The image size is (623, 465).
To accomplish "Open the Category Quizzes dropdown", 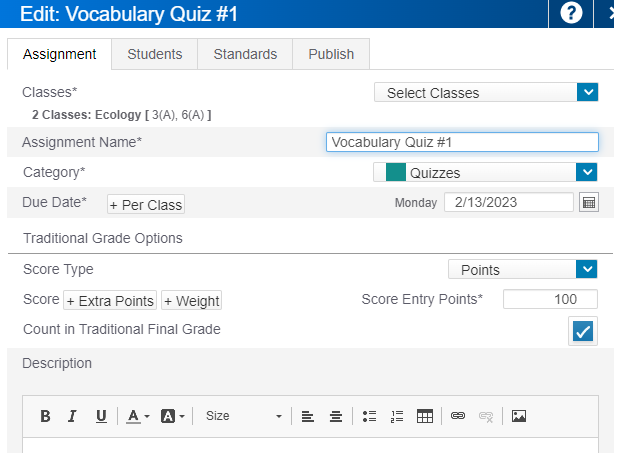I will (x=587, y=172).
